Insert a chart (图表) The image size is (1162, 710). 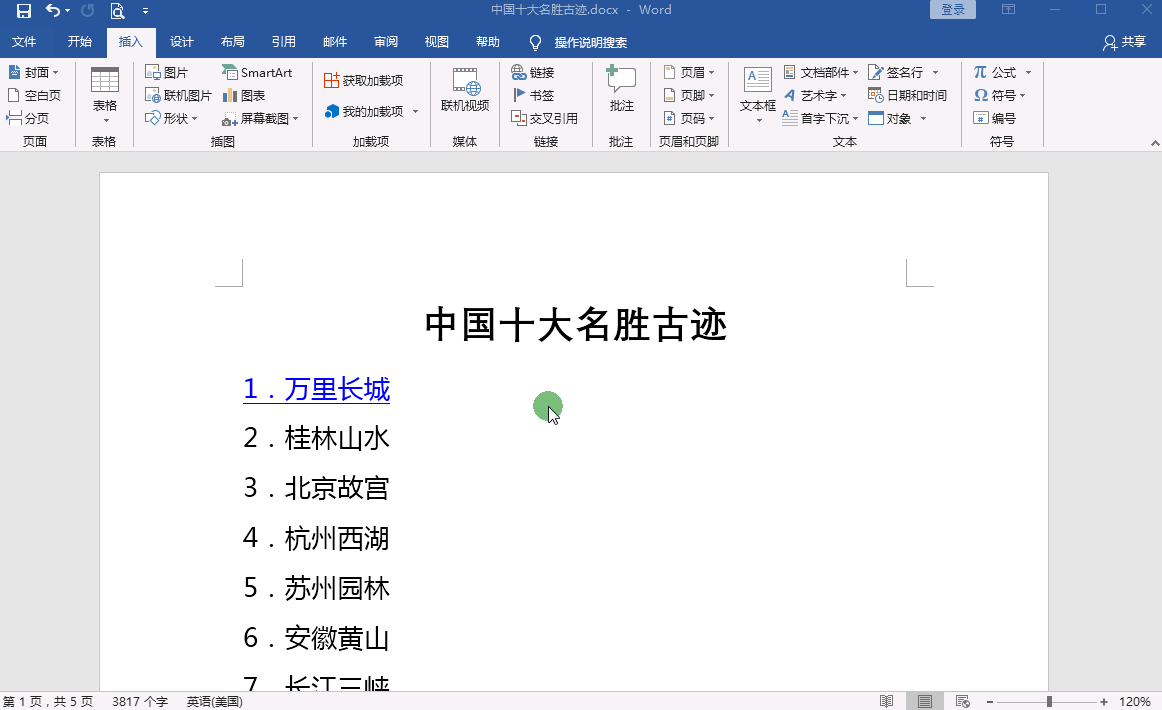coord(244,96)
